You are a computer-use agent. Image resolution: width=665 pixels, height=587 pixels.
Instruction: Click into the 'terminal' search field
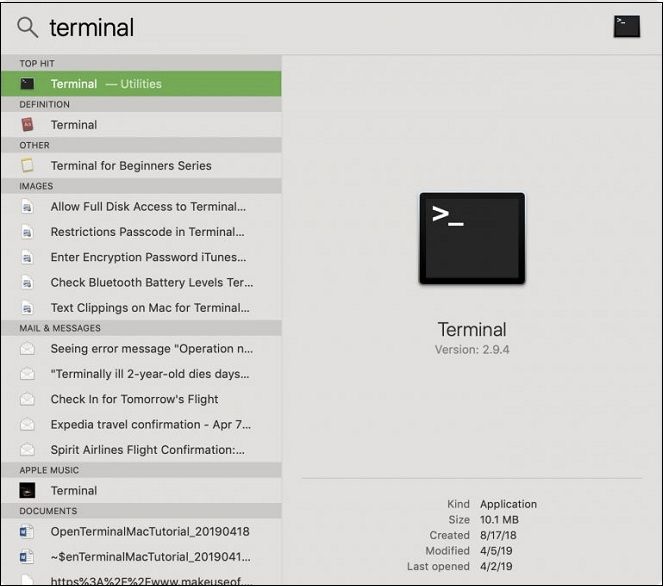coord(92,28)
